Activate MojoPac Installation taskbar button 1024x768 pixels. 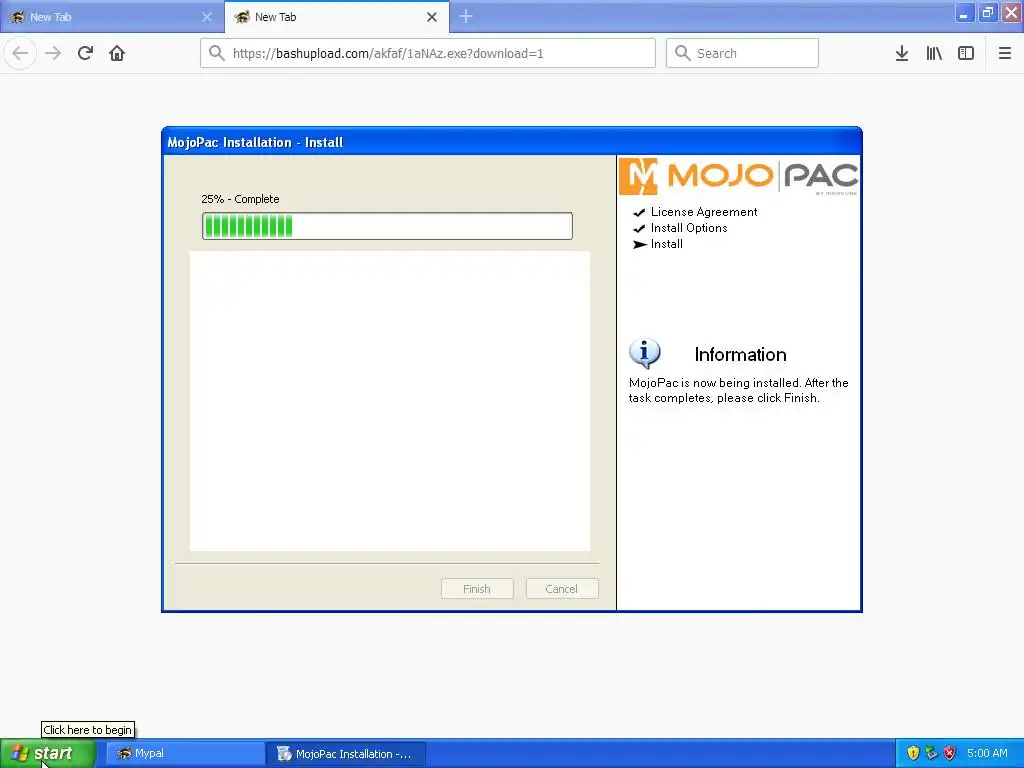pyautogui.click(x=345, y=753)
